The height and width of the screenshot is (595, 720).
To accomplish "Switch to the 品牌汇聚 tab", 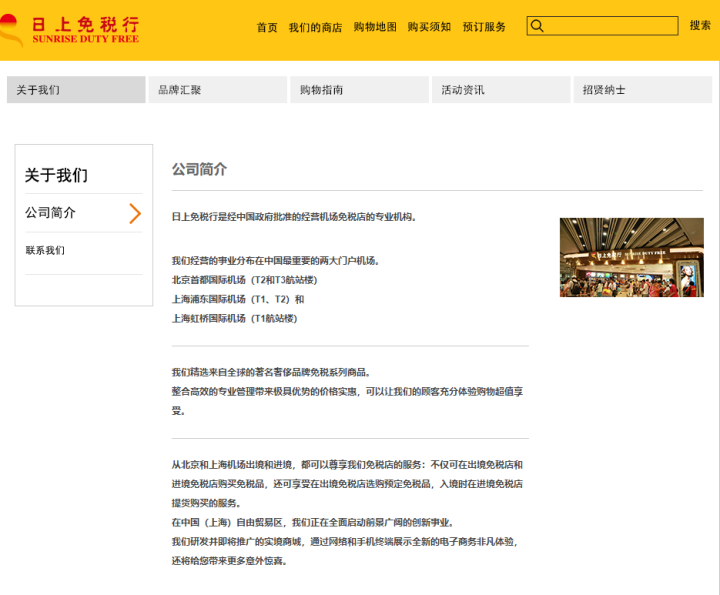I will [x=217, y=90].
